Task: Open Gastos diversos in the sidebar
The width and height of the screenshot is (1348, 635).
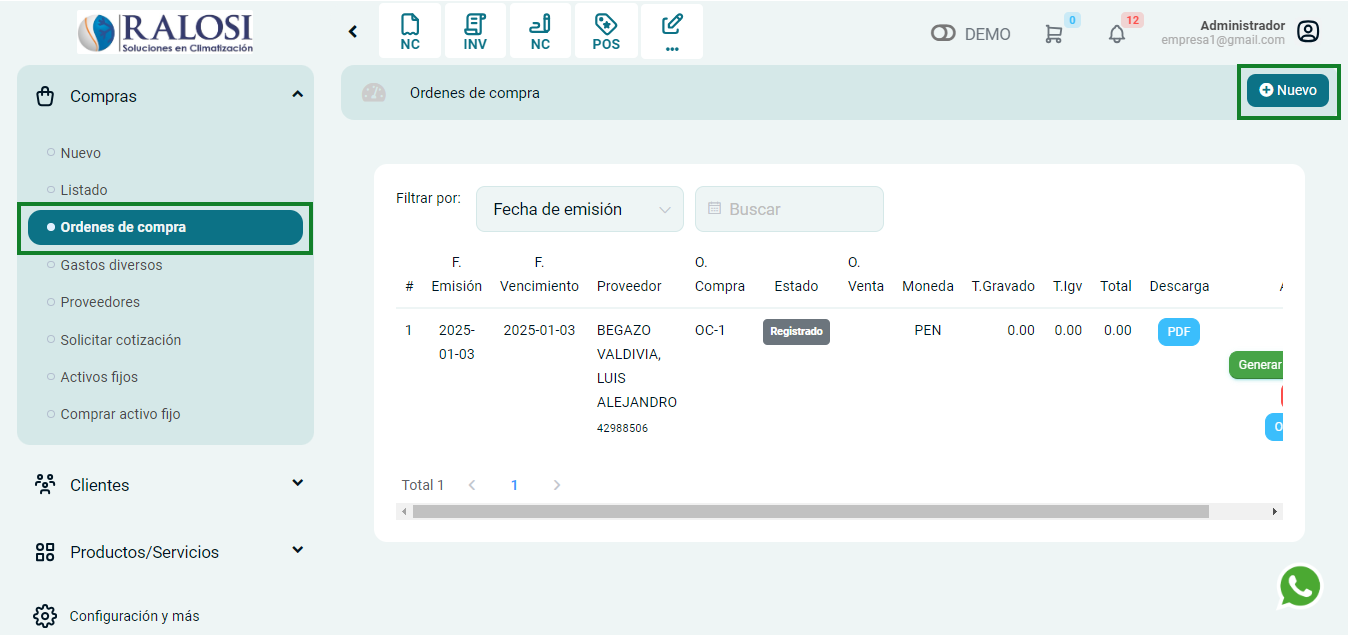Action: coord(111,265)
